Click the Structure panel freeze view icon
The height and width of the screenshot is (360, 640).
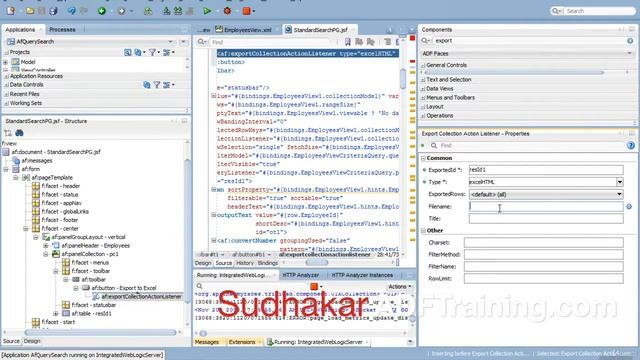(x=8, y=133)
